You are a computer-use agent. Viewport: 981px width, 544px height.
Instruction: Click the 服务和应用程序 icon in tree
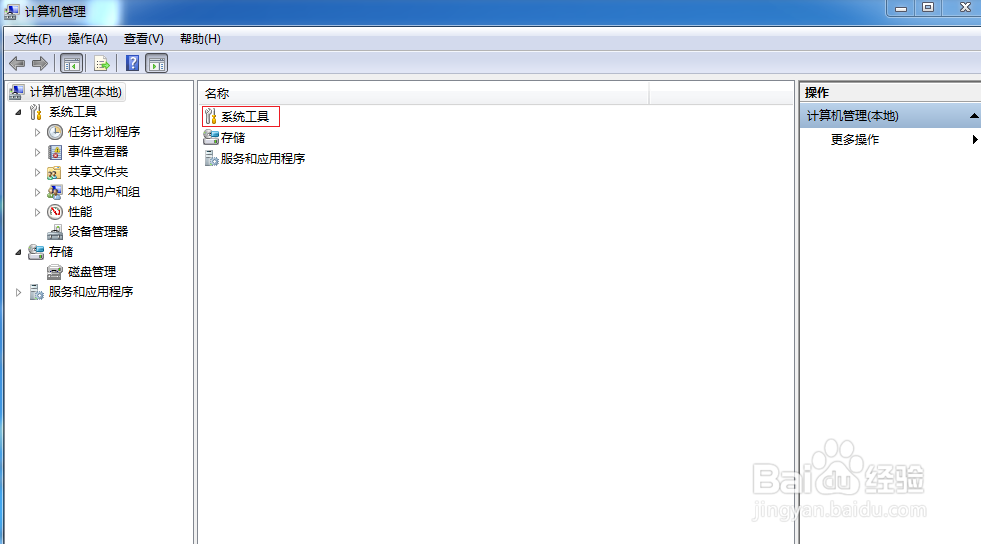point(36,292)
